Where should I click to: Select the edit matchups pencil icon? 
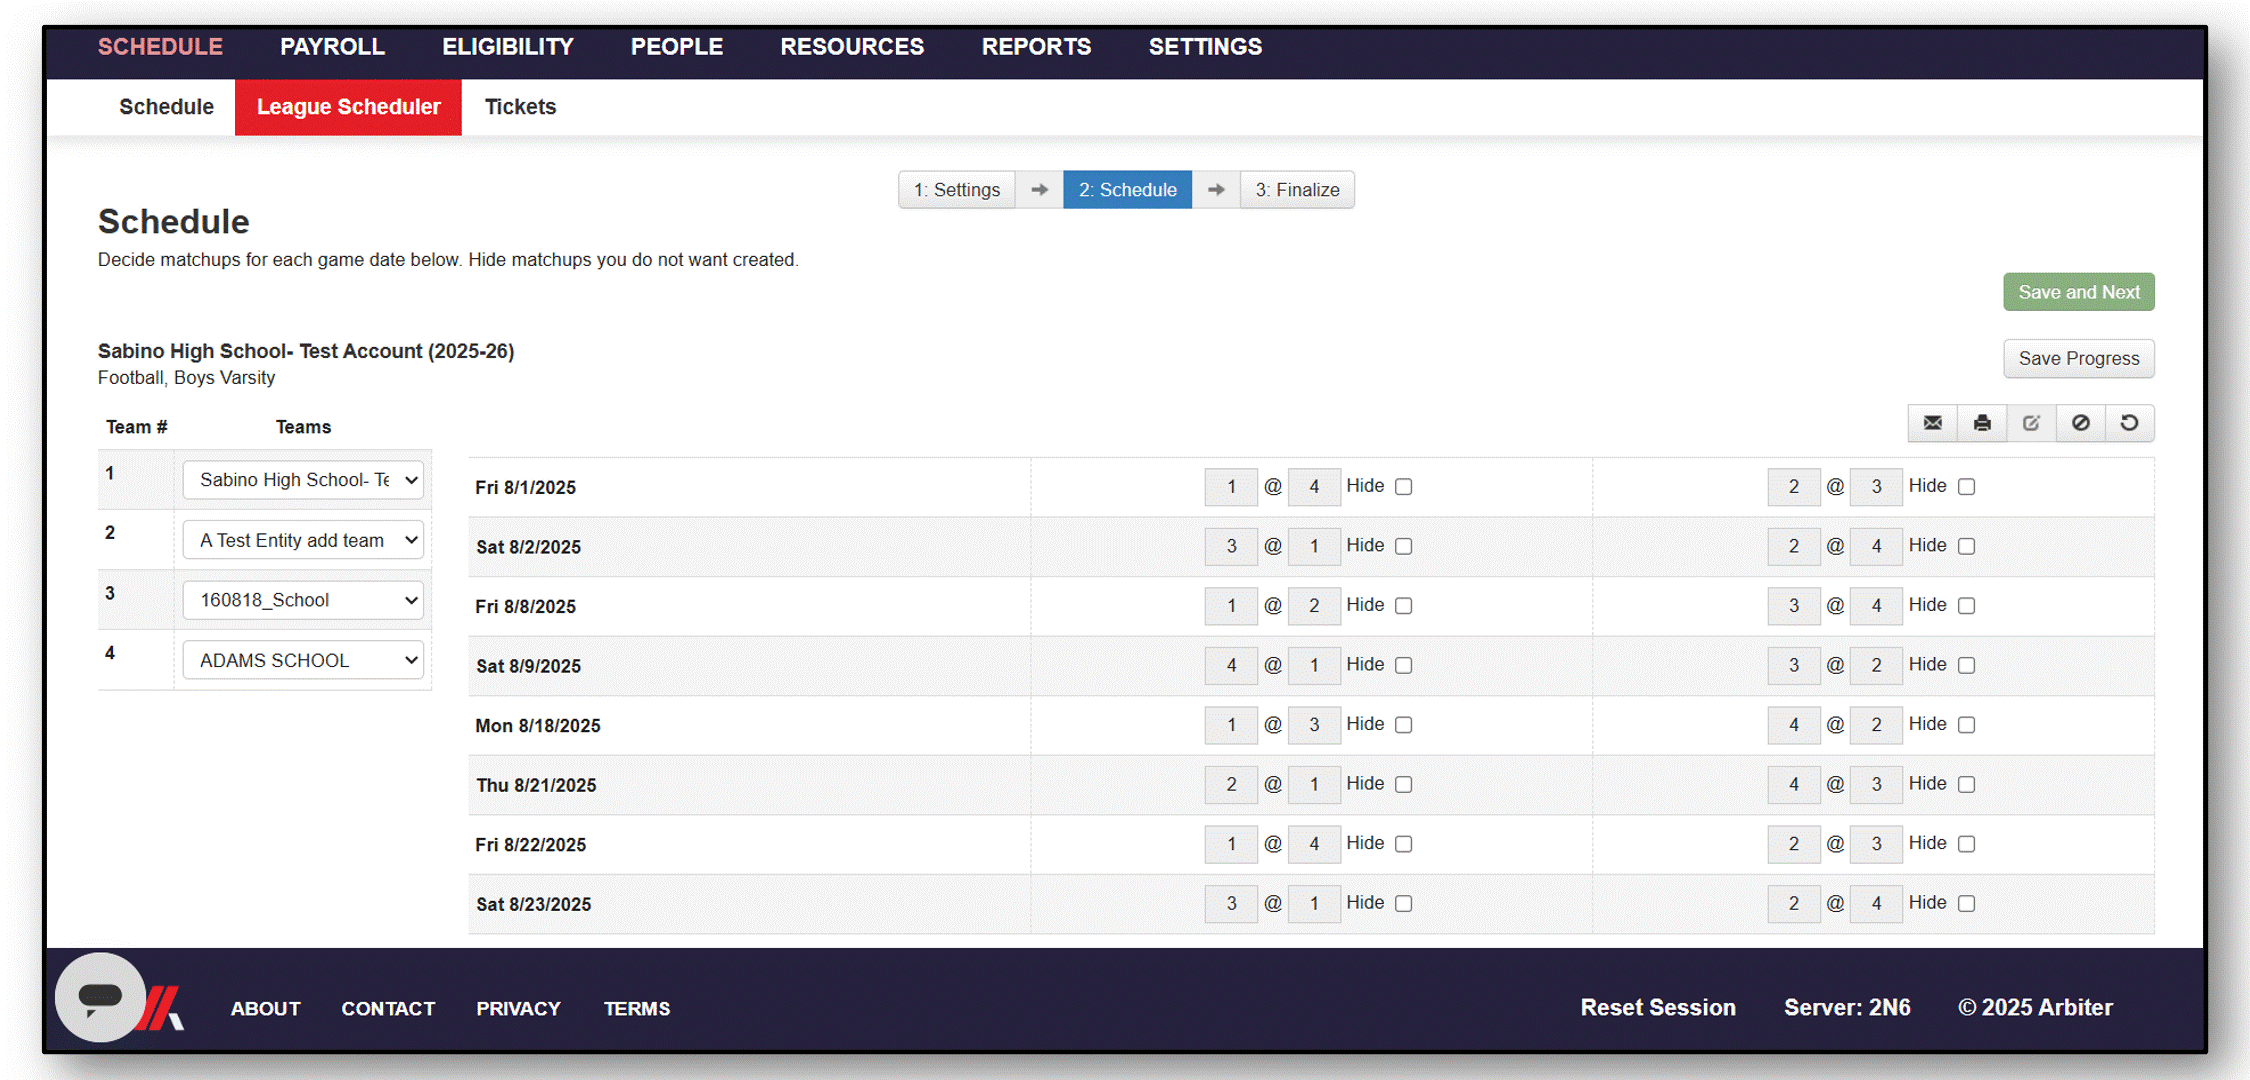coord(2031,423)
